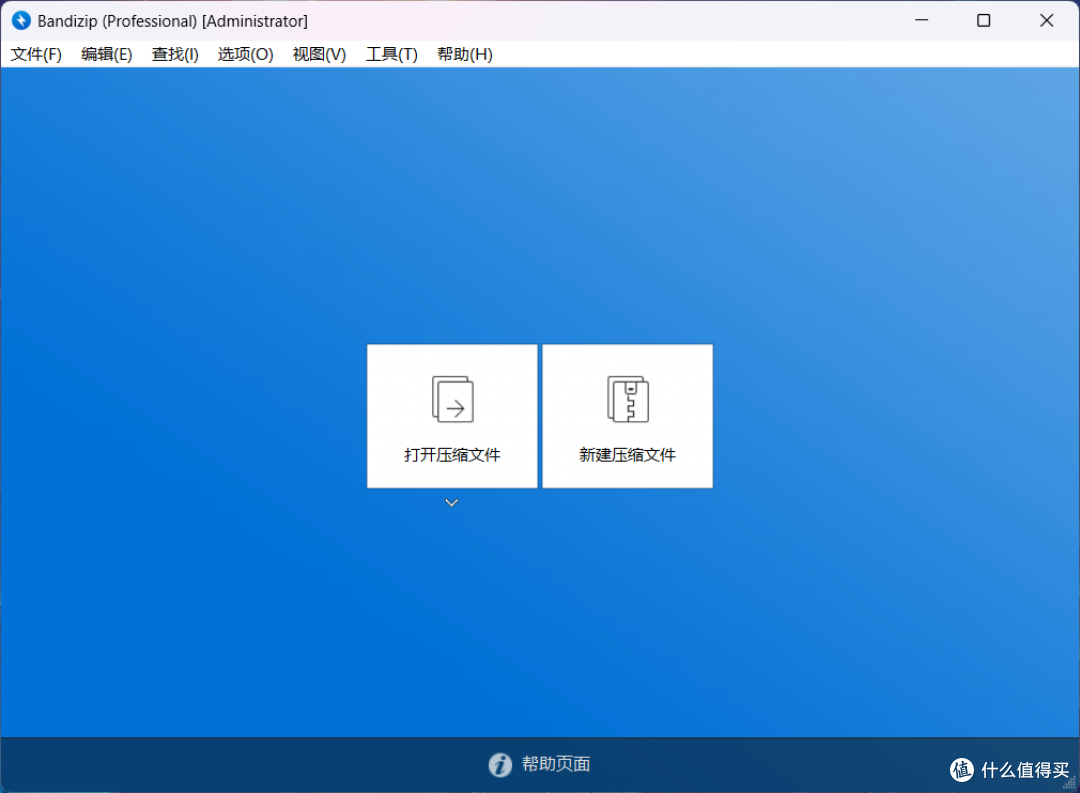Open the 帮助页面 link
Screen dimensions: 1080x793
(x=556, y=764)
